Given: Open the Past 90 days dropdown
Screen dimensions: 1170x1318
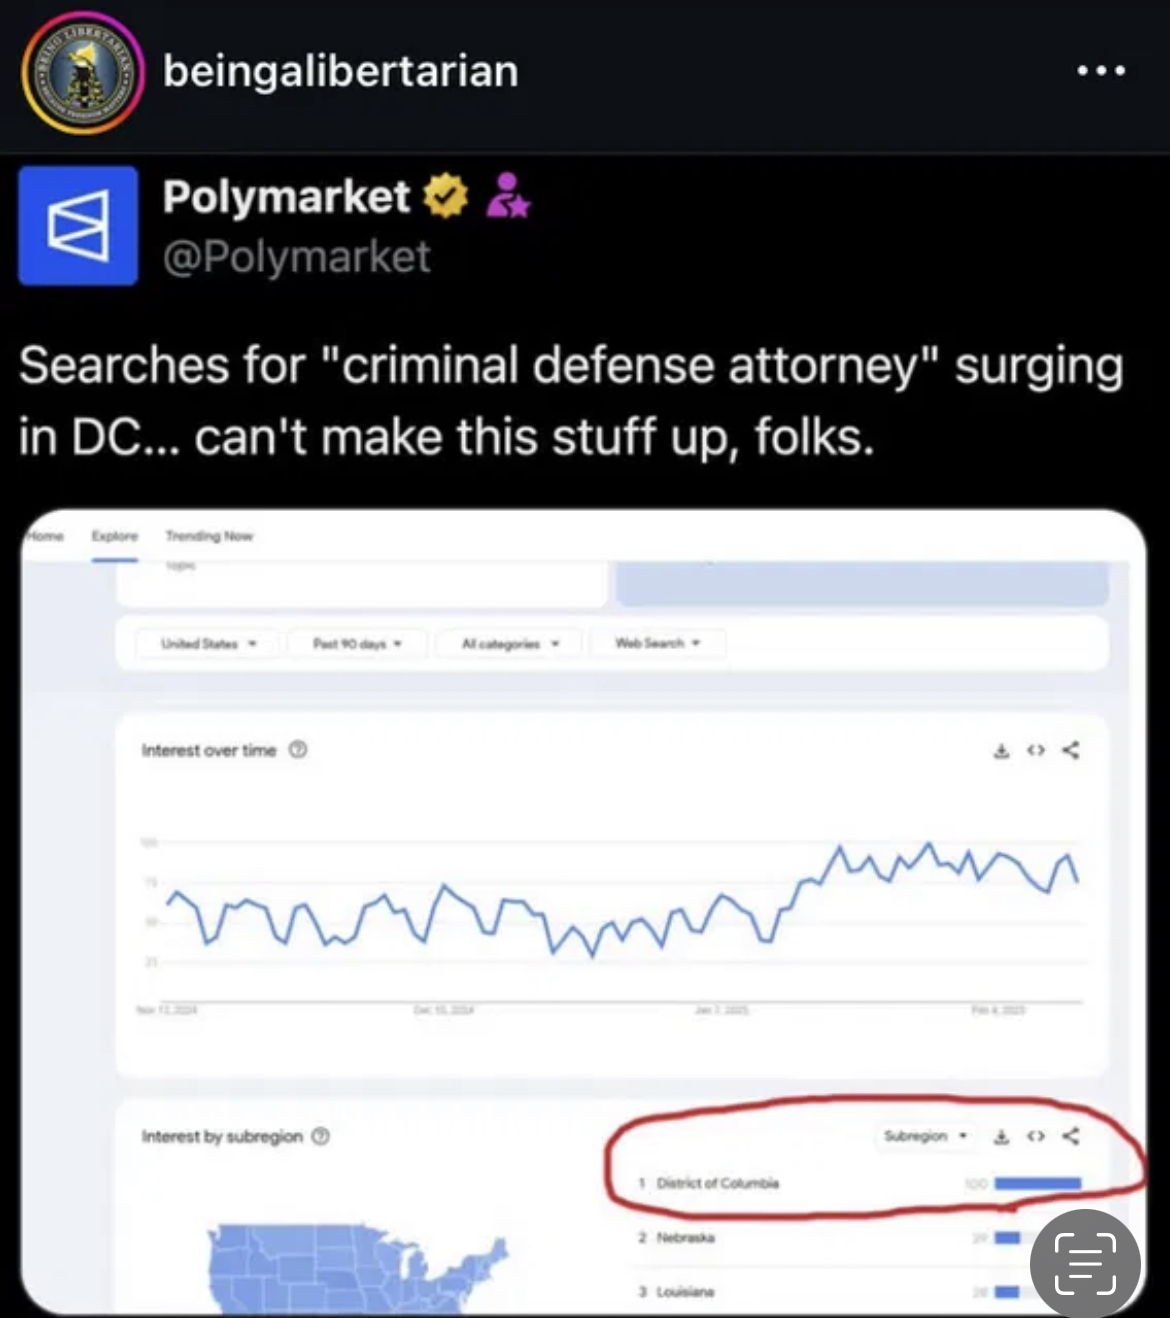Looking at the screenshot, I should point(357,644).
